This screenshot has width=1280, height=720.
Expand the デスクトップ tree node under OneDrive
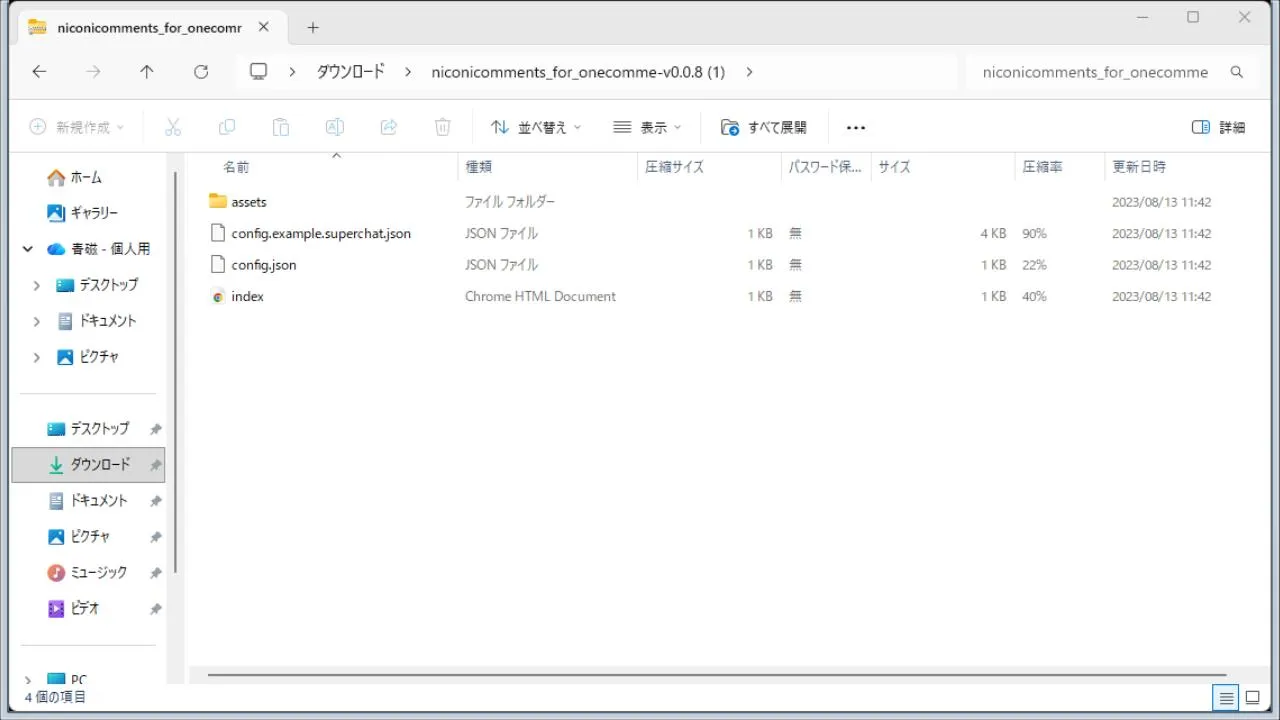(37, 285)
